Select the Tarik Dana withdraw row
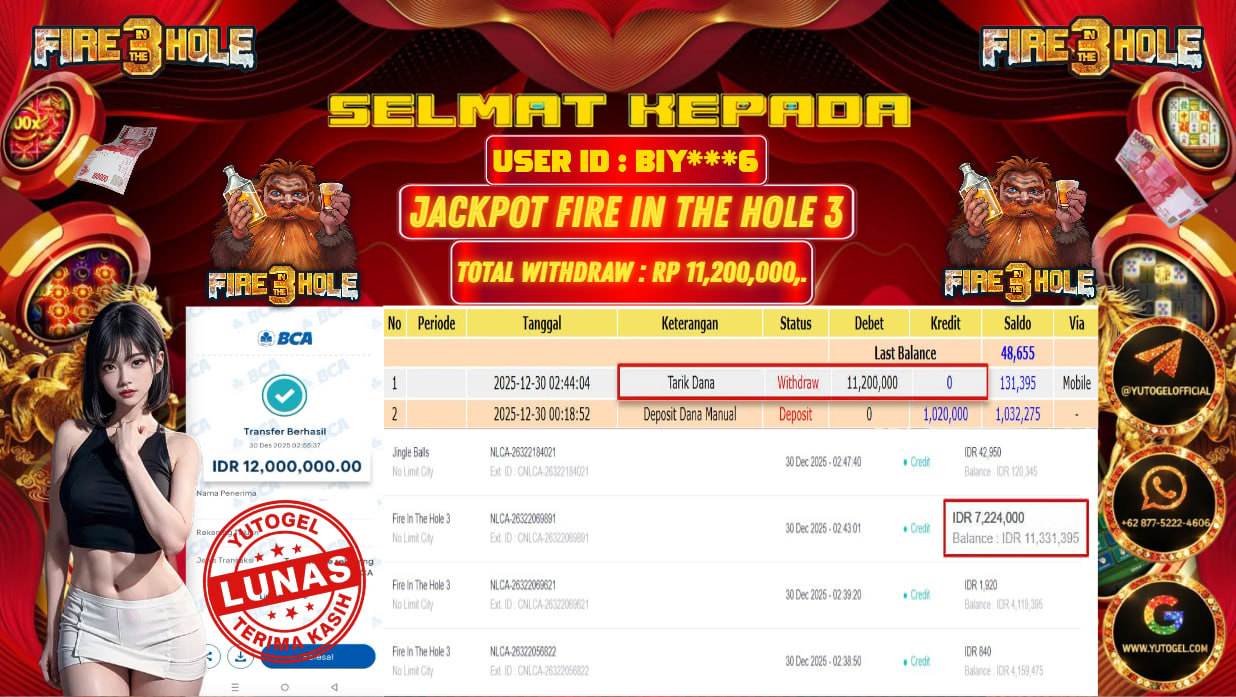This screenshot has width=1236, height=697. pyautogui.click(x=741, y=383)
